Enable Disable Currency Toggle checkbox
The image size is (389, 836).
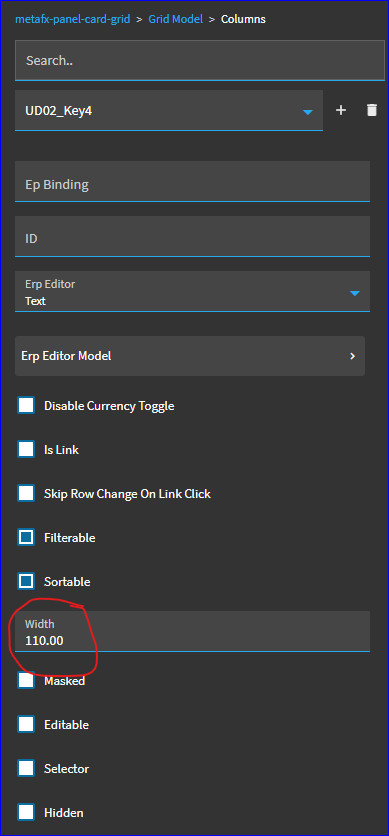click(26, 406)
